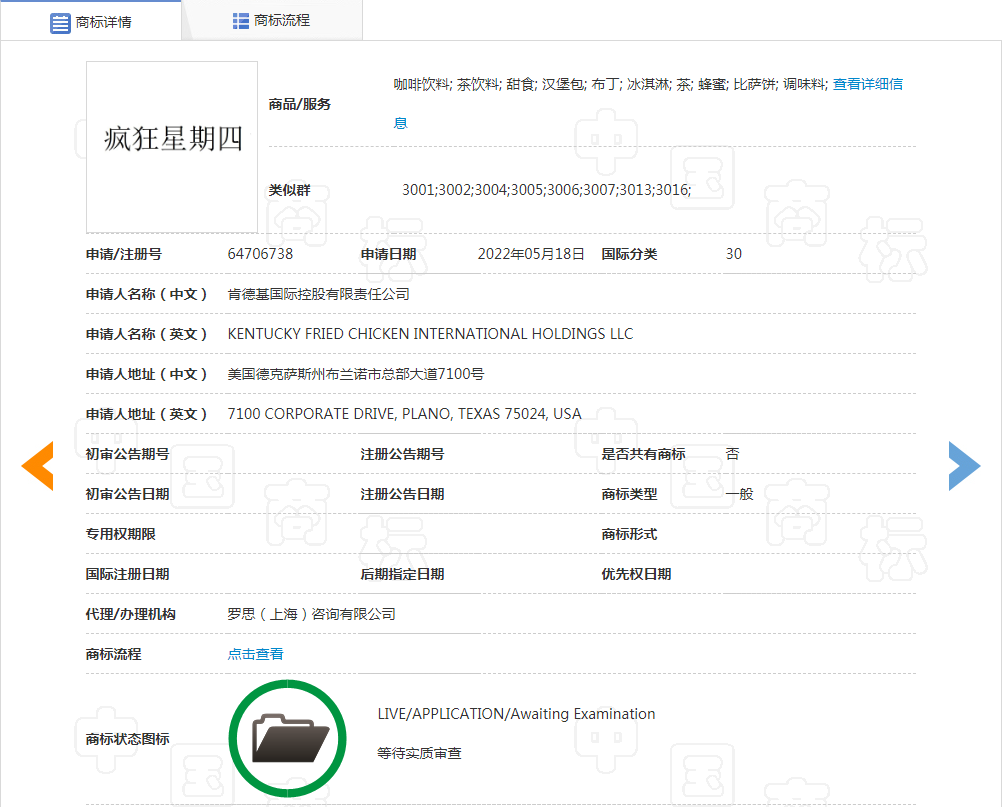The width and height of the screenshot is (1005, 807).
Task: Select application date 2022年05月18日
Action: [531, 254]
